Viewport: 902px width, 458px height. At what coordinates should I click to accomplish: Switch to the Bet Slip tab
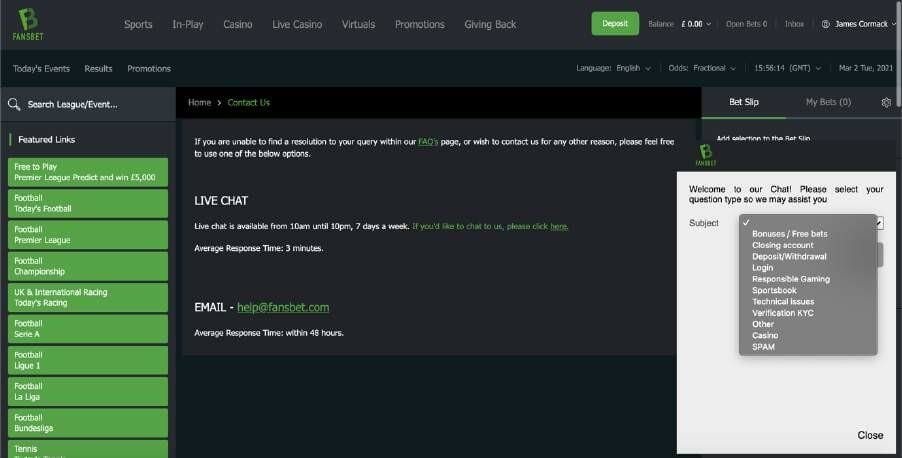[744, 102]
